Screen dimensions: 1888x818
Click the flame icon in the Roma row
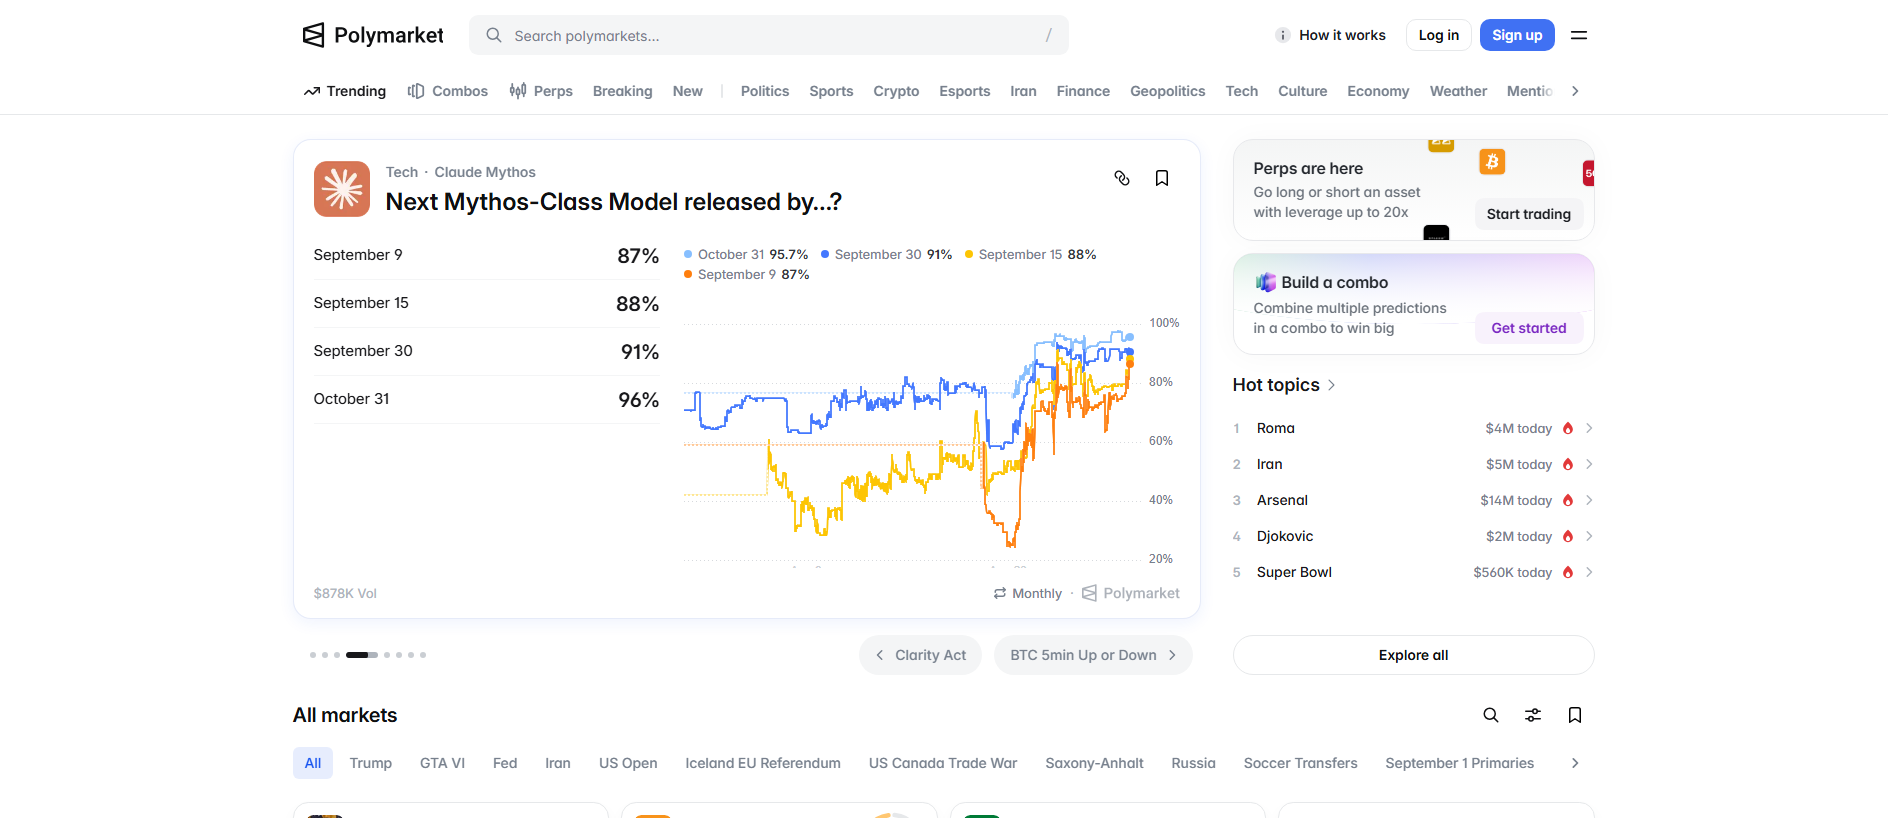1568,428
